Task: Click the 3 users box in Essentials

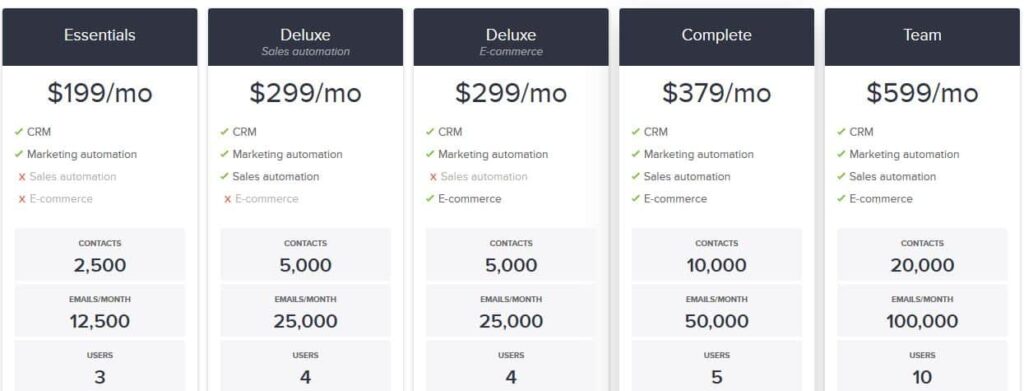Action: [x=99, y=366]
